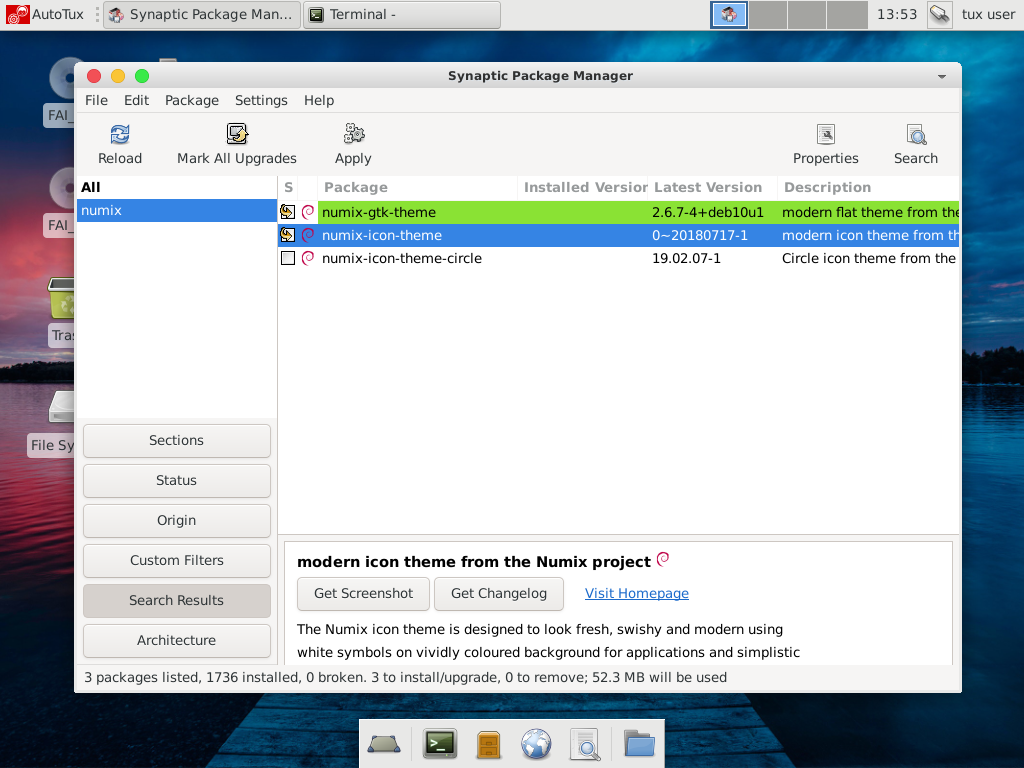Switch to Synaptic Package Manager taskbar button
Image resolution: width=1024 pixels, height=768 pixels.
click(202, 14)
